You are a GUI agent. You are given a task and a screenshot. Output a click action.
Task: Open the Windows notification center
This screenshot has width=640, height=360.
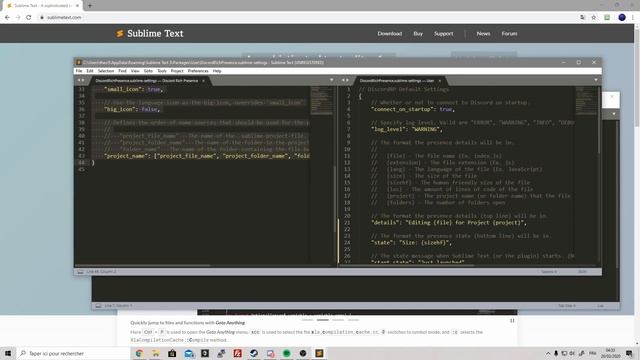coord(629,353)
